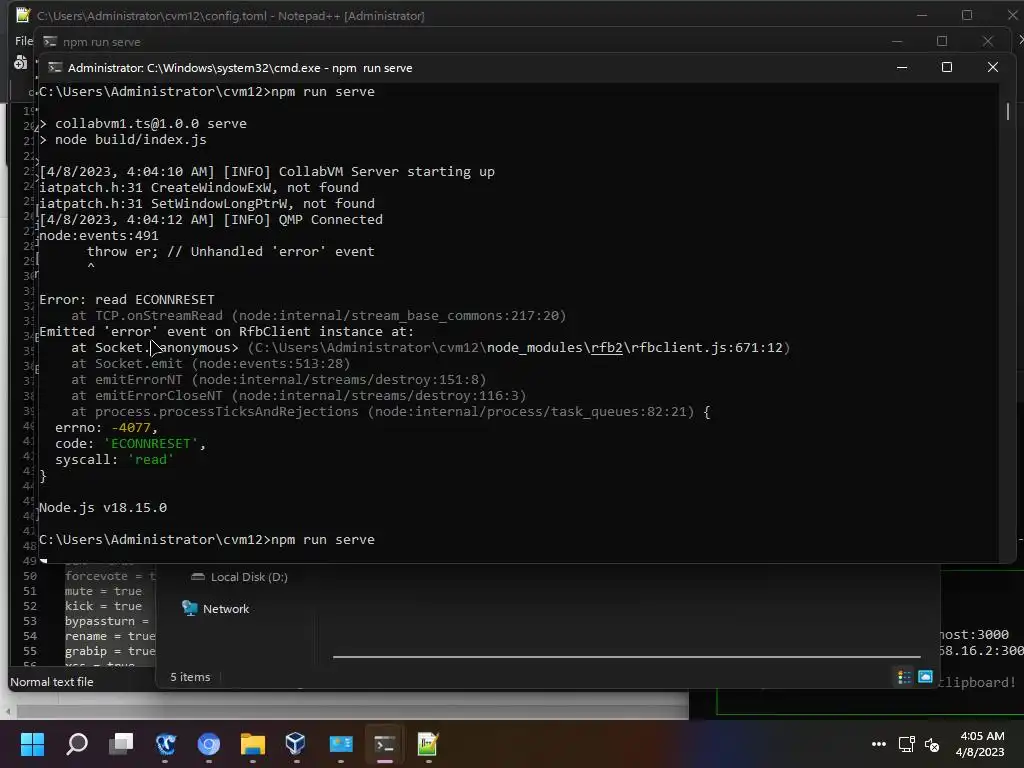The height and width of the screenshot is (768, 1024).
Task: Maximize the Notepad++ window
Action: click(x=967, y=15)
